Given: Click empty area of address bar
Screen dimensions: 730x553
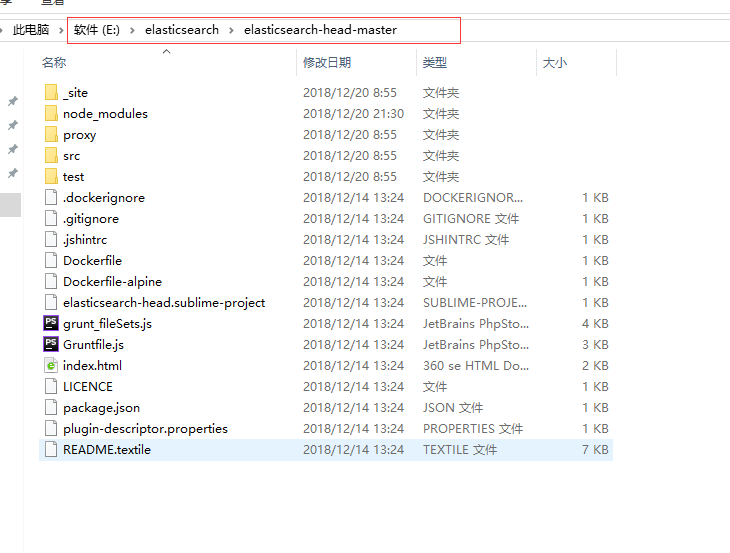Looking at the screenshot, I should pos(430,30).
